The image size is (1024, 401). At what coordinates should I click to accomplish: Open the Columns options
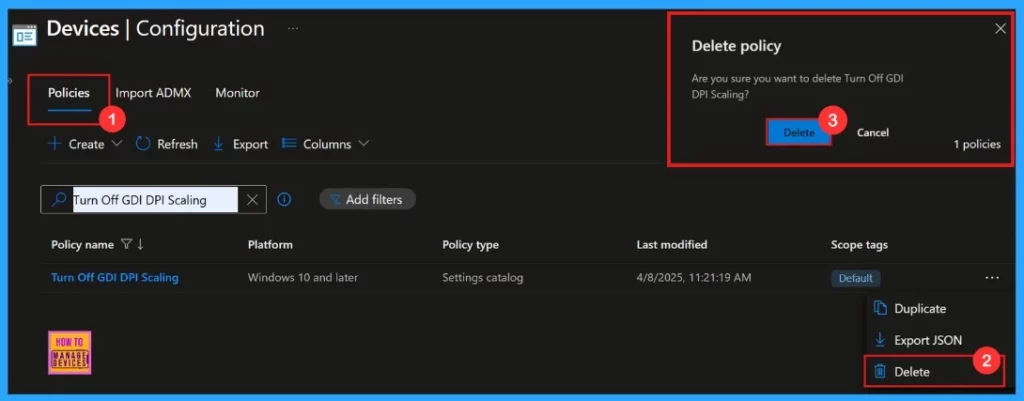tap(325, 144)
